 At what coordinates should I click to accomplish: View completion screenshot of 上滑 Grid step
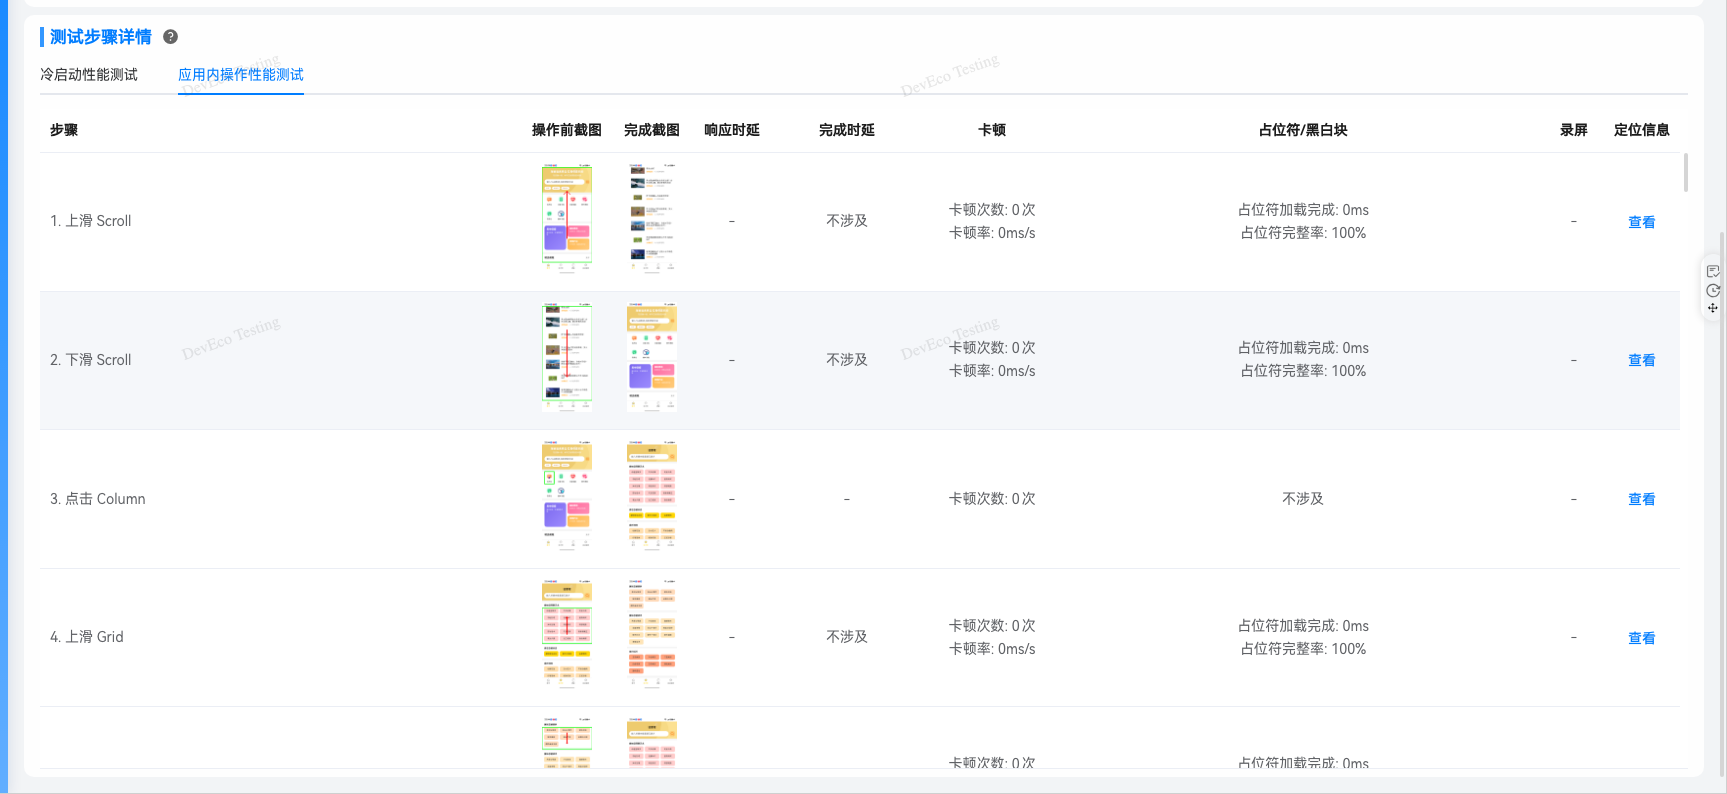click(x=652, y=634)
